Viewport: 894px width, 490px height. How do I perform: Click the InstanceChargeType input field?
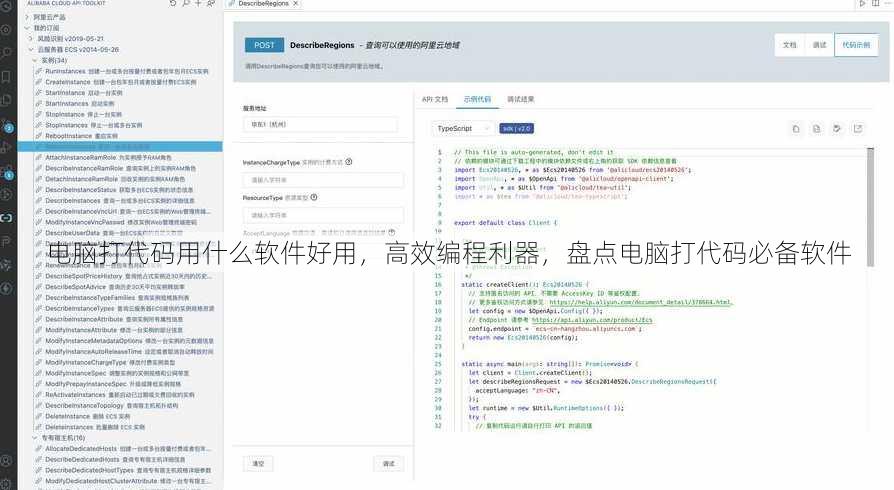323,180
